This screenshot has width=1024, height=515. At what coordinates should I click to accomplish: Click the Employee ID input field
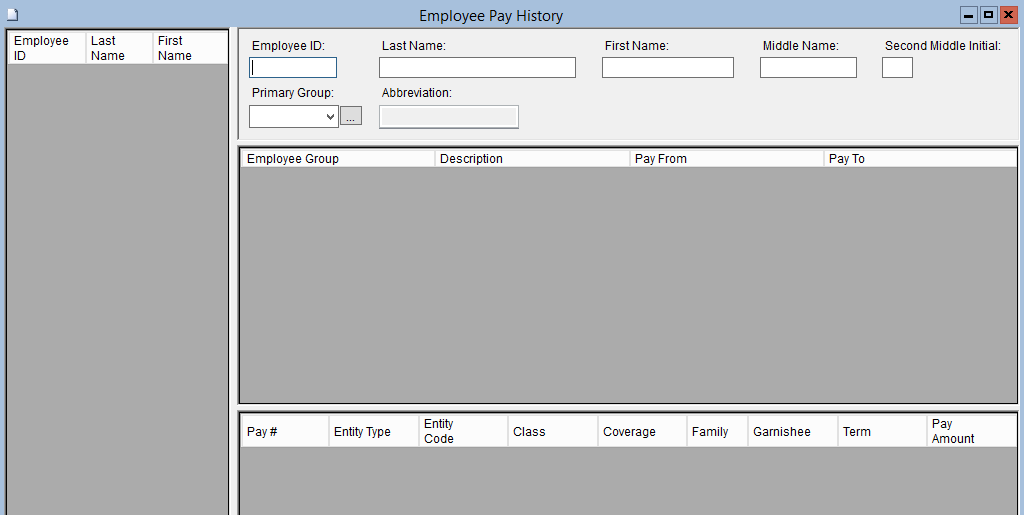(293, 68)
